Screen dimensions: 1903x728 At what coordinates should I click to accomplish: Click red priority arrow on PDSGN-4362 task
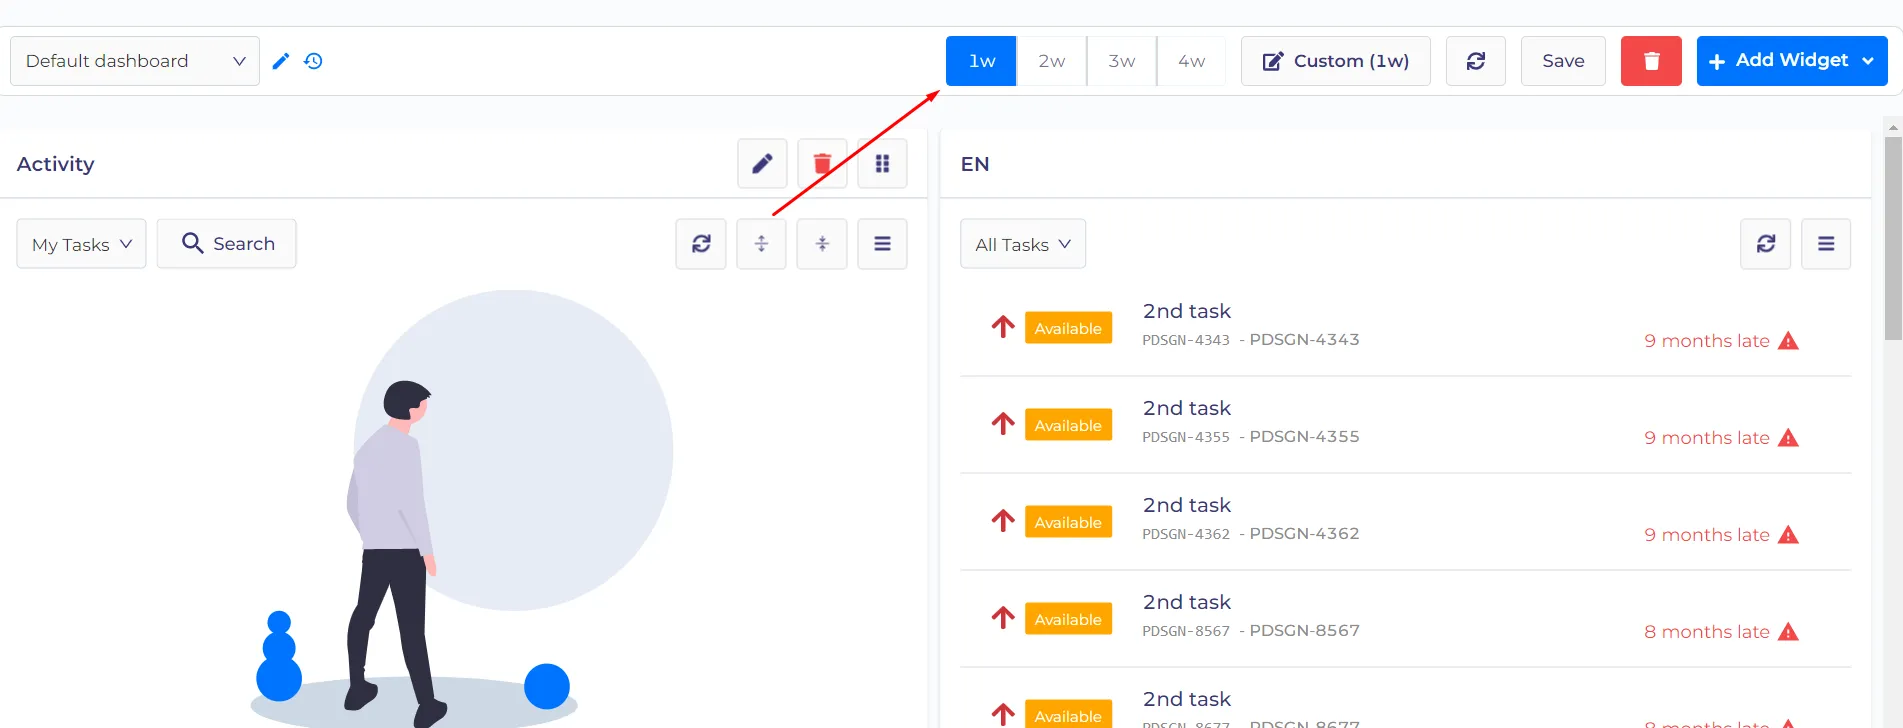point(1003,521)
